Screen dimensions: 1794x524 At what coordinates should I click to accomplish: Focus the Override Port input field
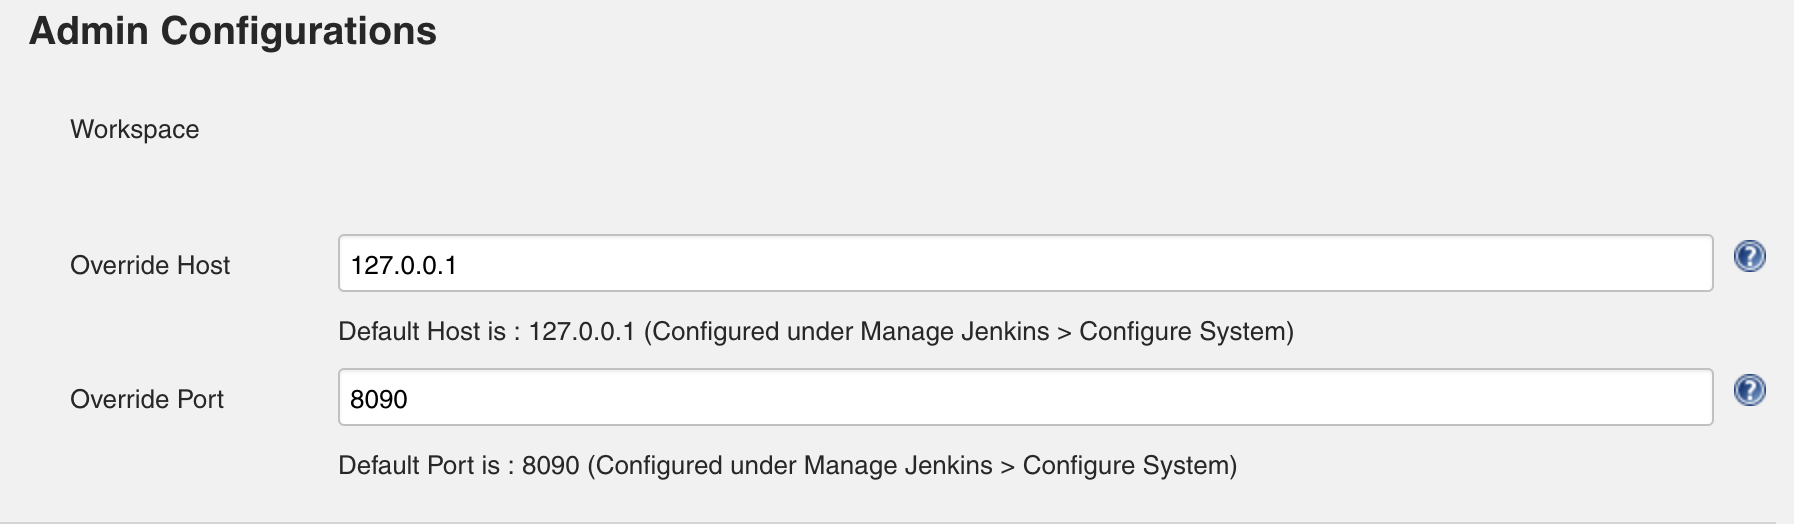click(1025, 398)
